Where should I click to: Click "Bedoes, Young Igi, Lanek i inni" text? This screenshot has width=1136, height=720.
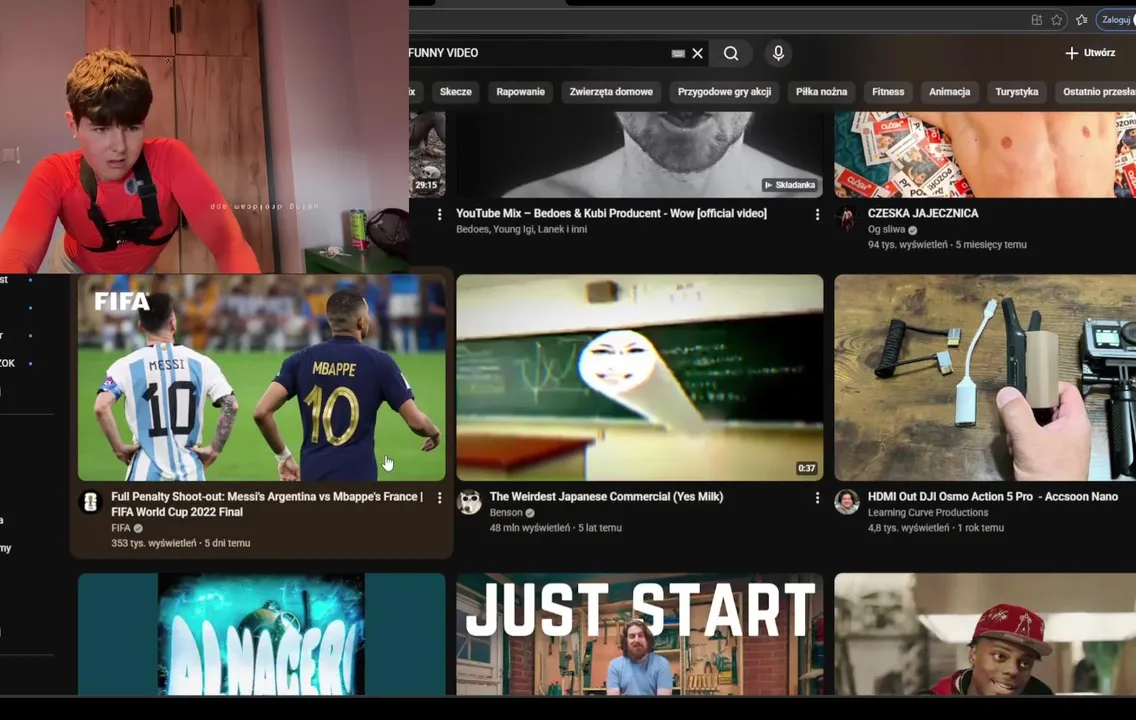point(521,229)
